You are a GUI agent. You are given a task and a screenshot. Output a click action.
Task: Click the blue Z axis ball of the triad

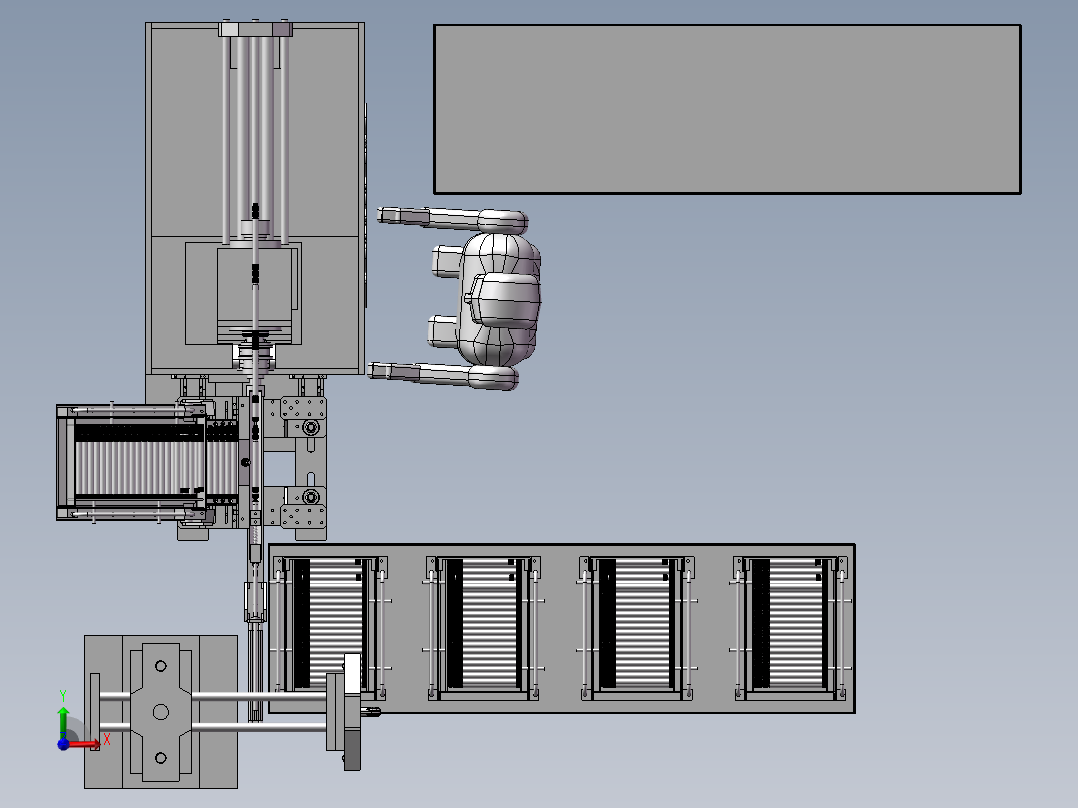point(63,744)
